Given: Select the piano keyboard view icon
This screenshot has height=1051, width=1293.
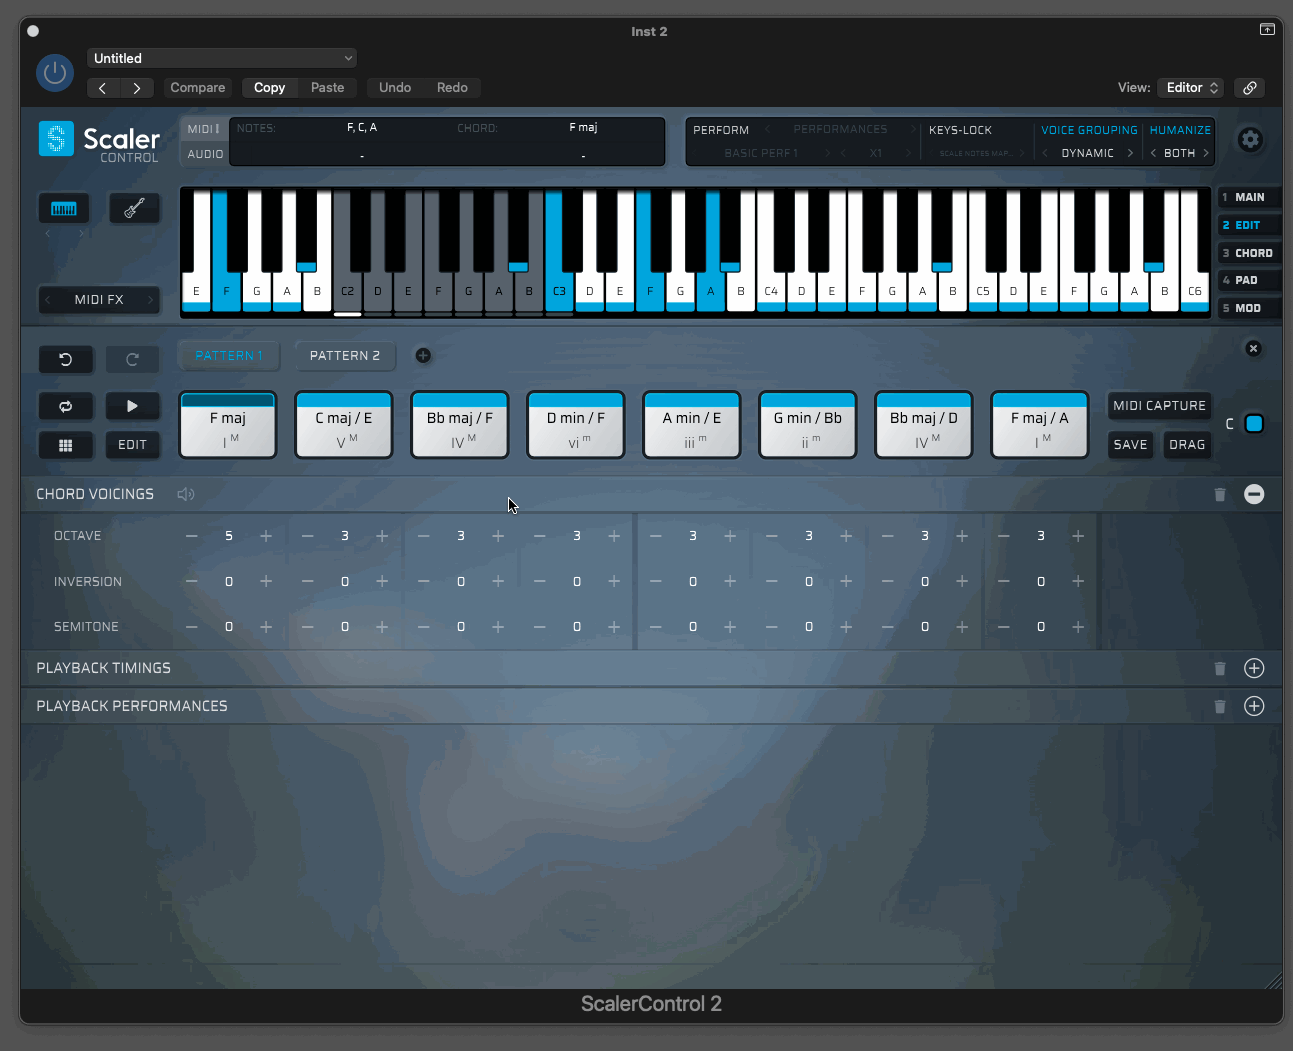Looking at the screenshot, I should click(64, 208).
